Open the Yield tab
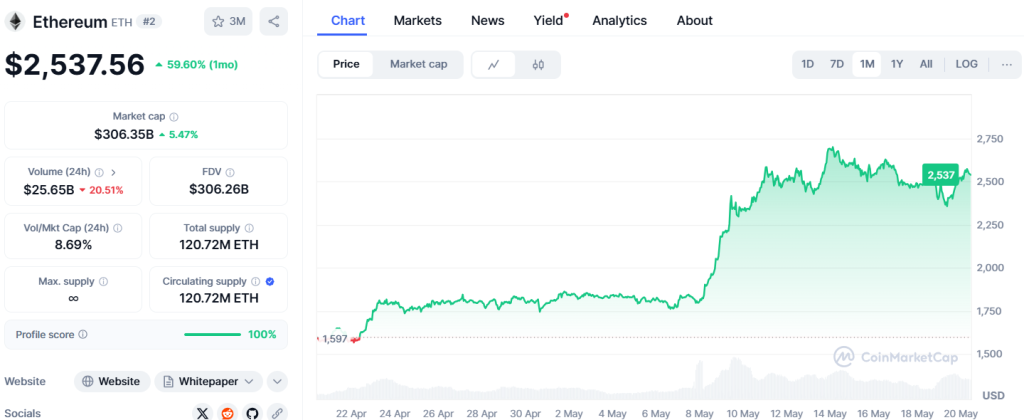Viewport: 1024px width, 420px height. coord(550,21)
